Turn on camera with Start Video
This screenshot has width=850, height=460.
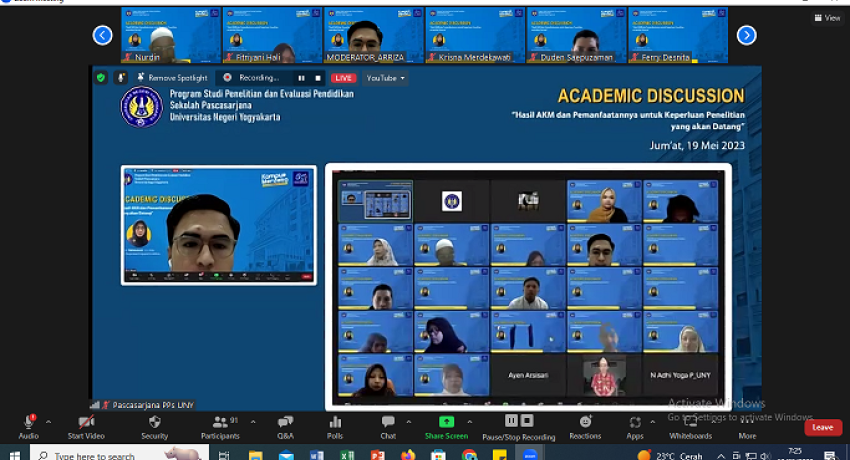click(86, 427)
